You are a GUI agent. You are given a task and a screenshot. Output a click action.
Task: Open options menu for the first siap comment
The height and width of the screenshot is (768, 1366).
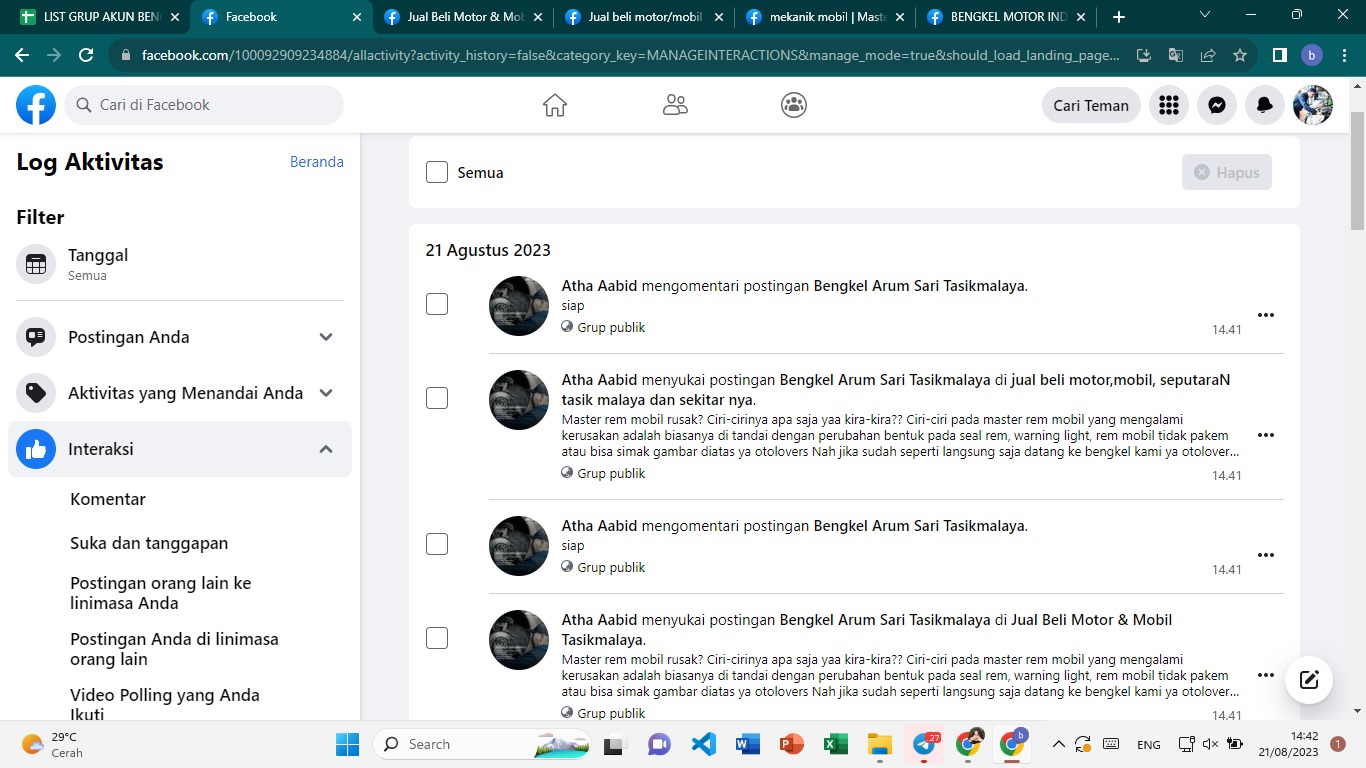tap(1266, 315)
